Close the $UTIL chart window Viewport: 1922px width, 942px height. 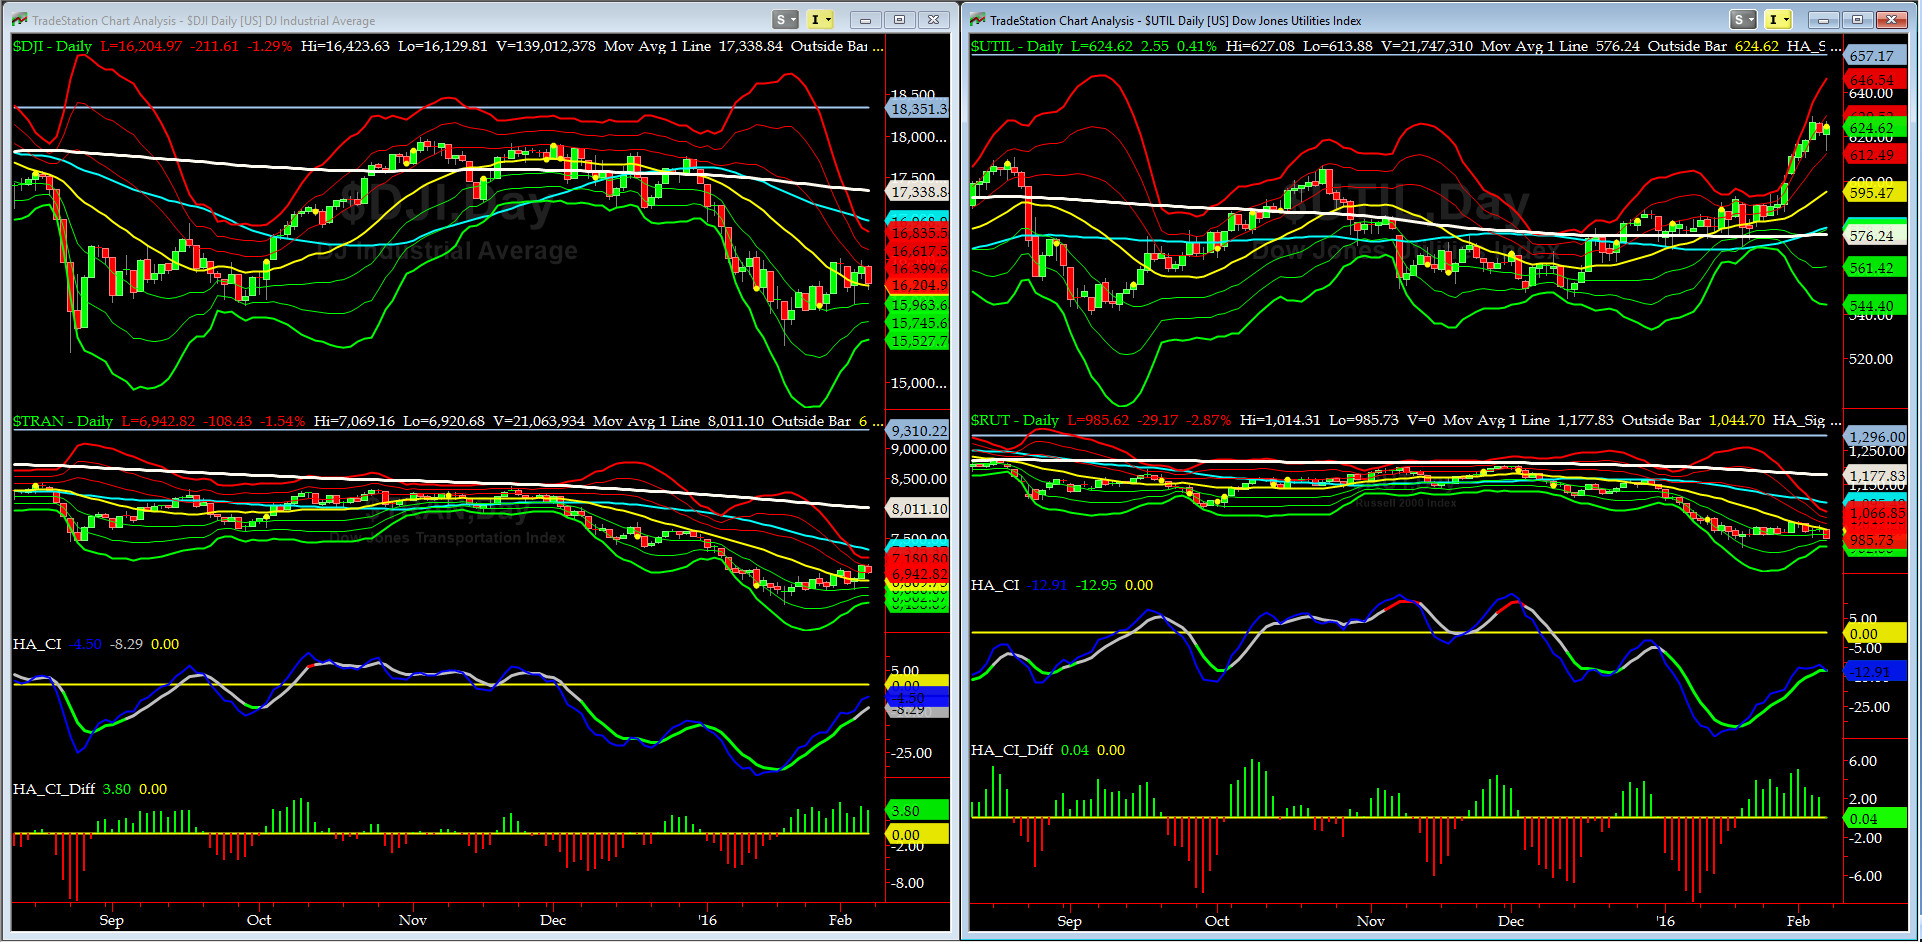[x=1891, y=20]
